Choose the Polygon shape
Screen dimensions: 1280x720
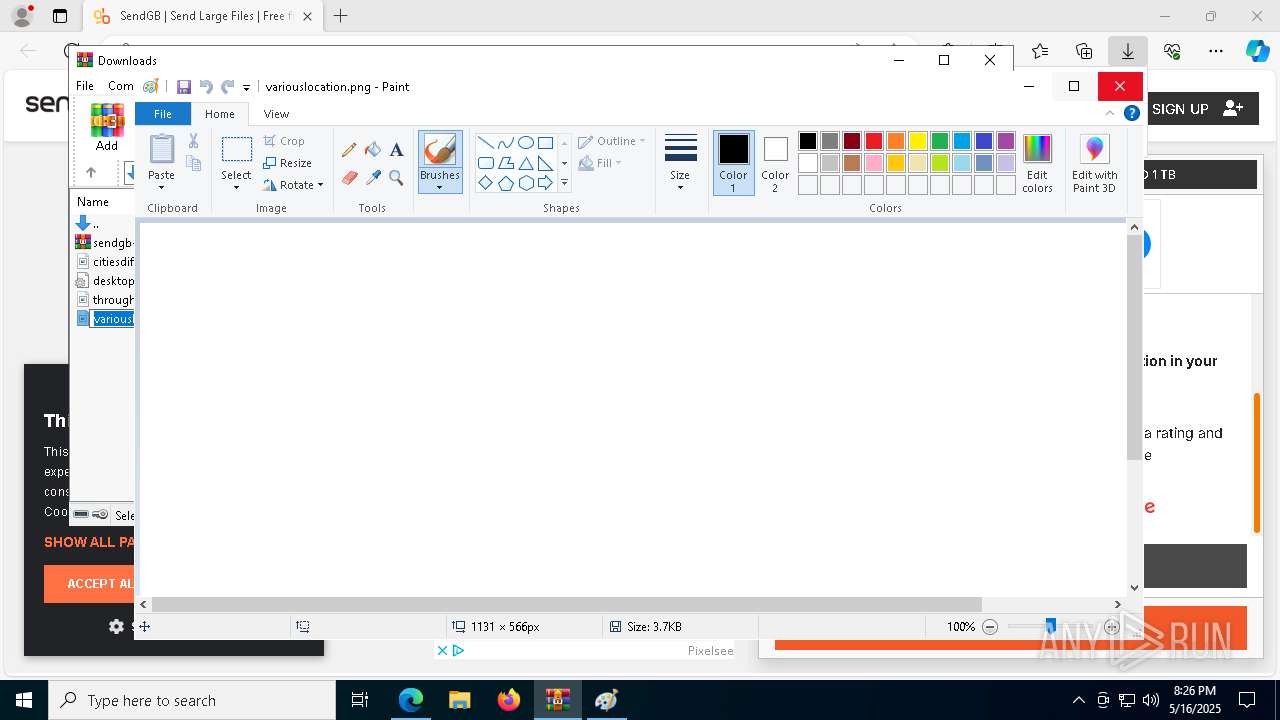click(x=505, y=163)
